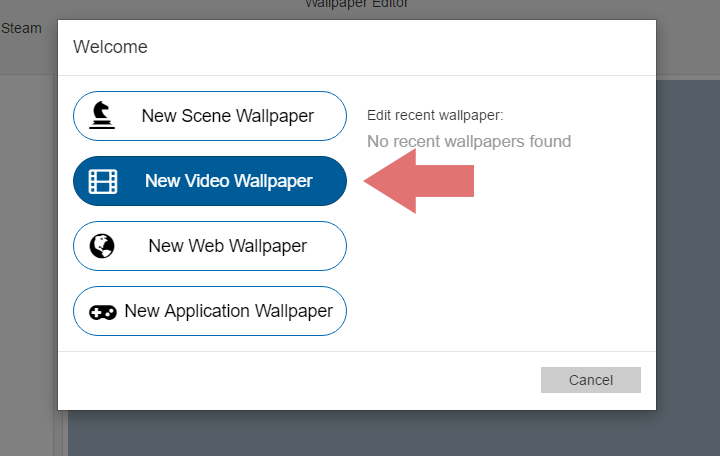Select the New Video Wallpaper label
The height and width of the screenshot is (456, 720).
228,181
